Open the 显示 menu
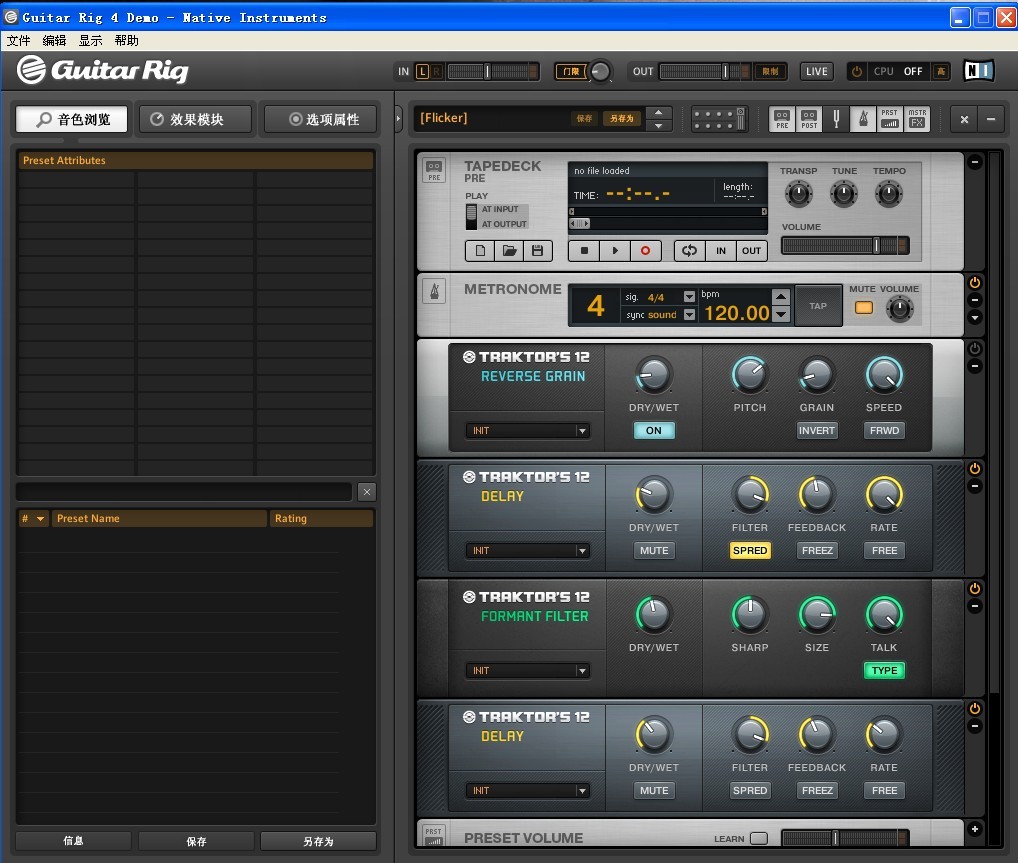This screenshot has height=863, width=1018. 90,40
